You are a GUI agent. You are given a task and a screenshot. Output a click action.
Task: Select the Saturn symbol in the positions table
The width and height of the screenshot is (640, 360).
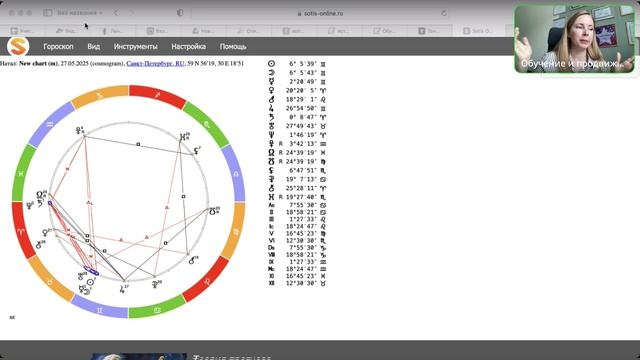point(271,117)
